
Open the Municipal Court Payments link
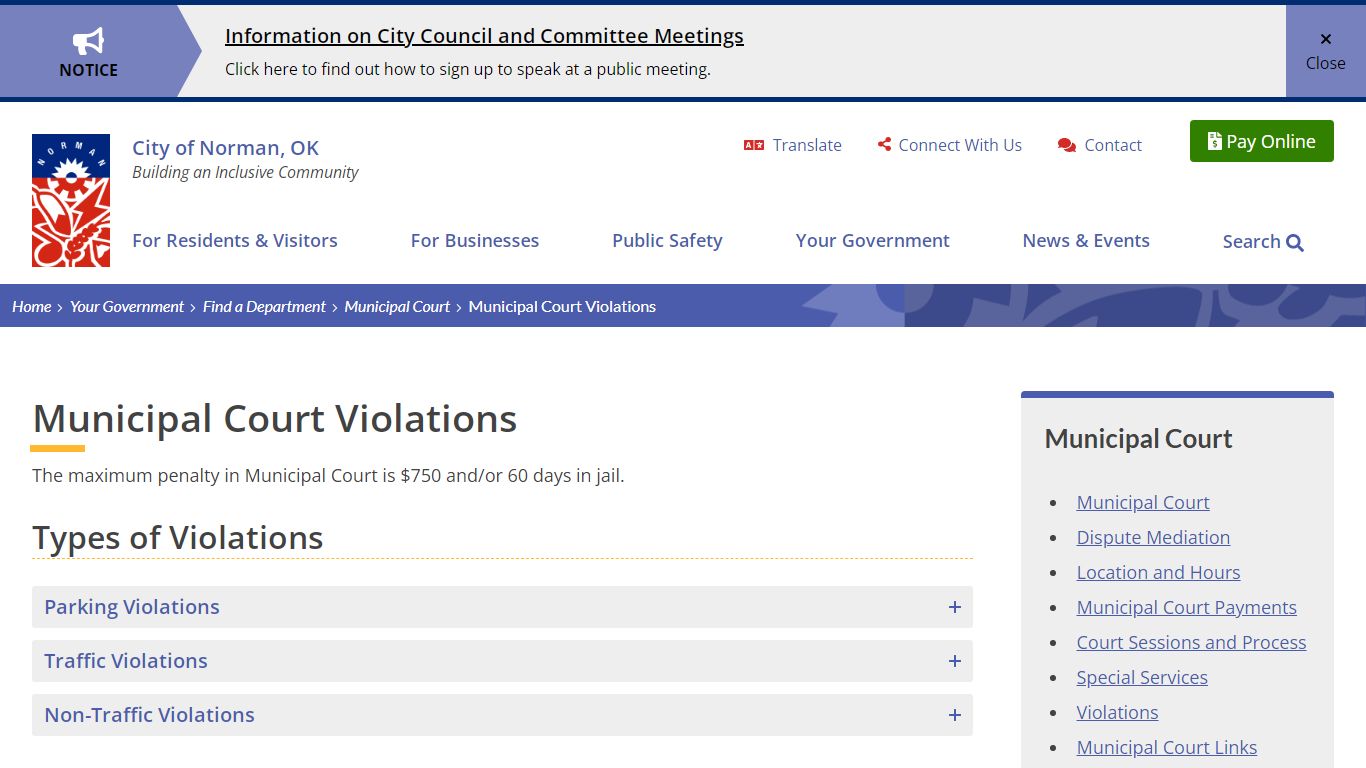coord(1186,608)
